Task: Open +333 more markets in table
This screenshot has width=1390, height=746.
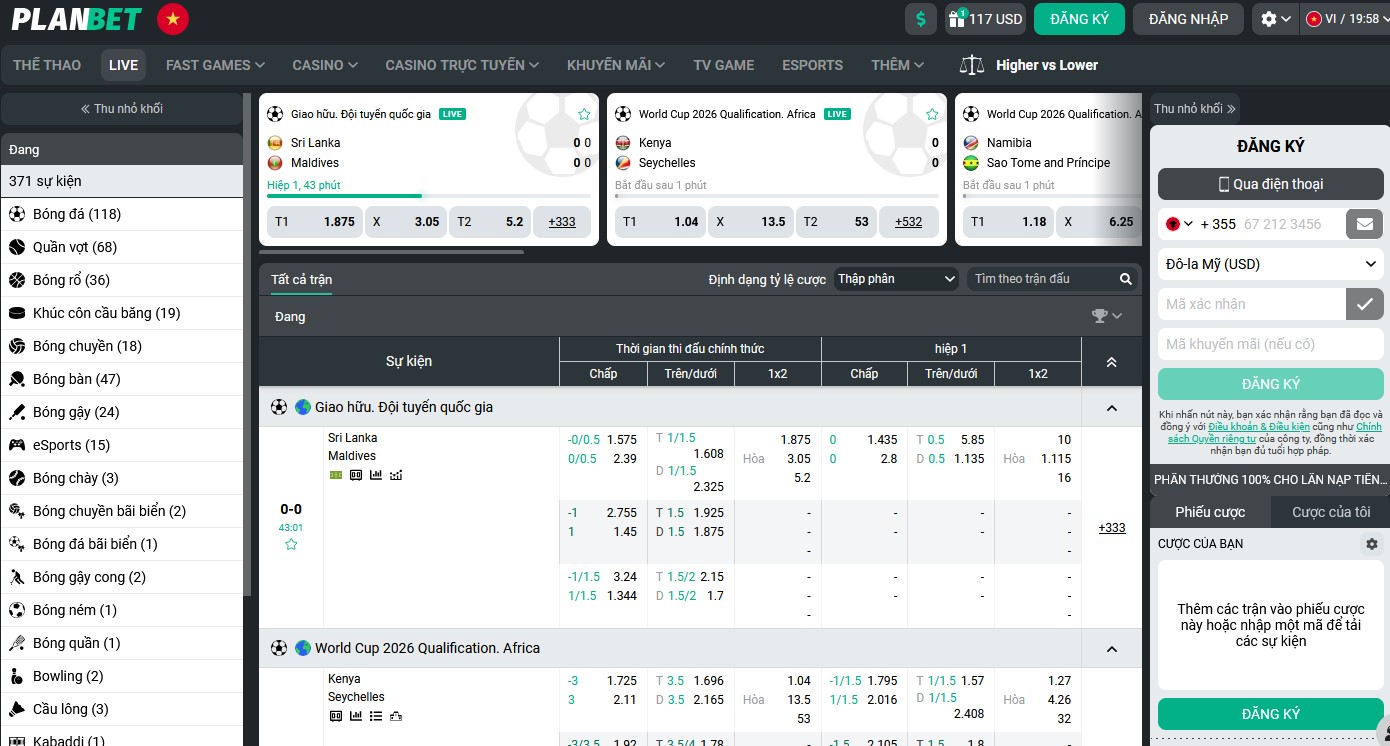Action: tap(1111, 527)
